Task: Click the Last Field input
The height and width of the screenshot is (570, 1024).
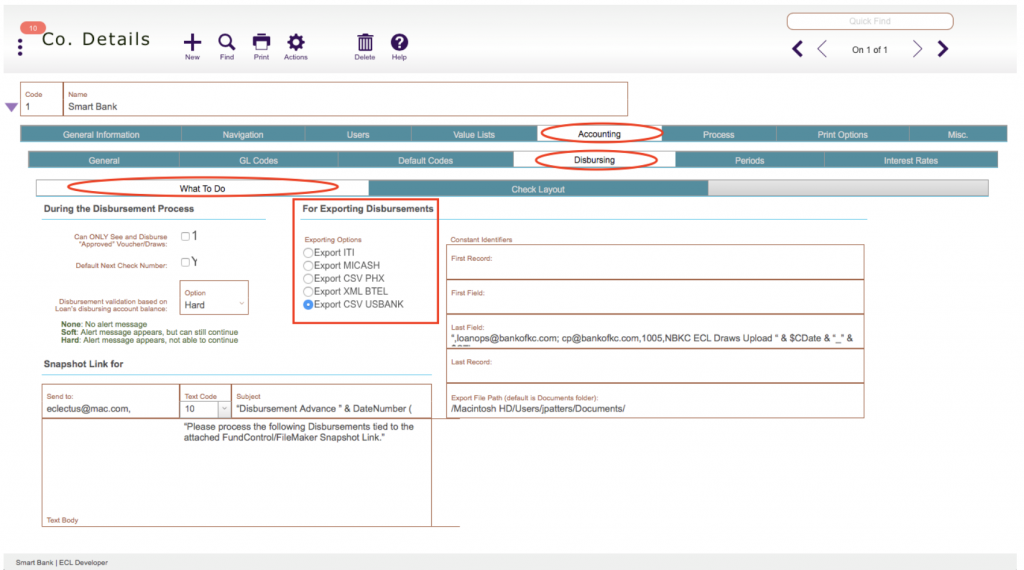Action: 655,332
